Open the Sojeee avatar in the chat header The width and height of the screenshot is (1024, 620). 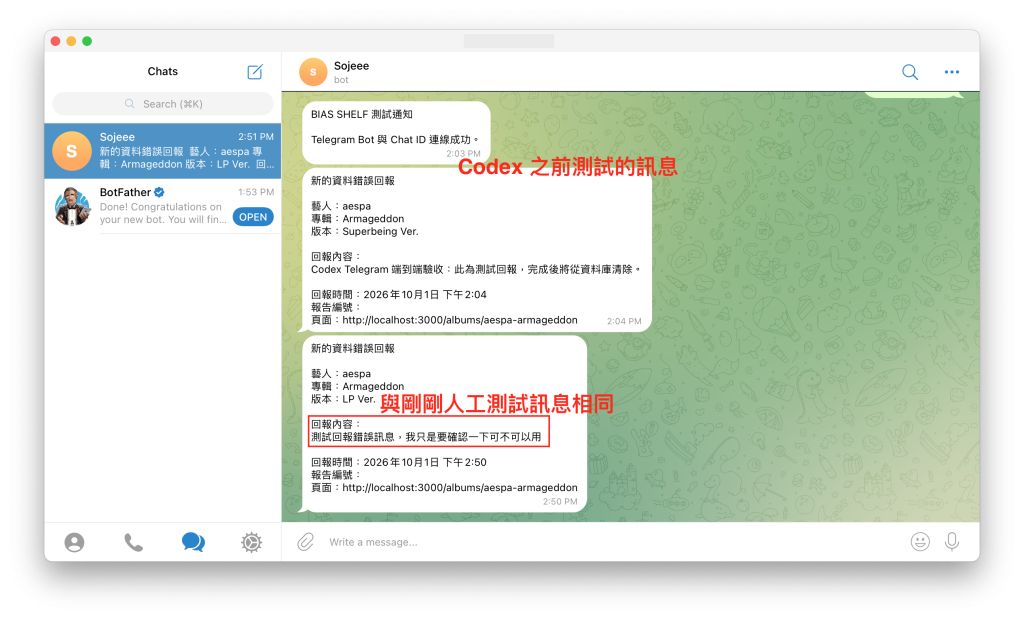[313, 72]
